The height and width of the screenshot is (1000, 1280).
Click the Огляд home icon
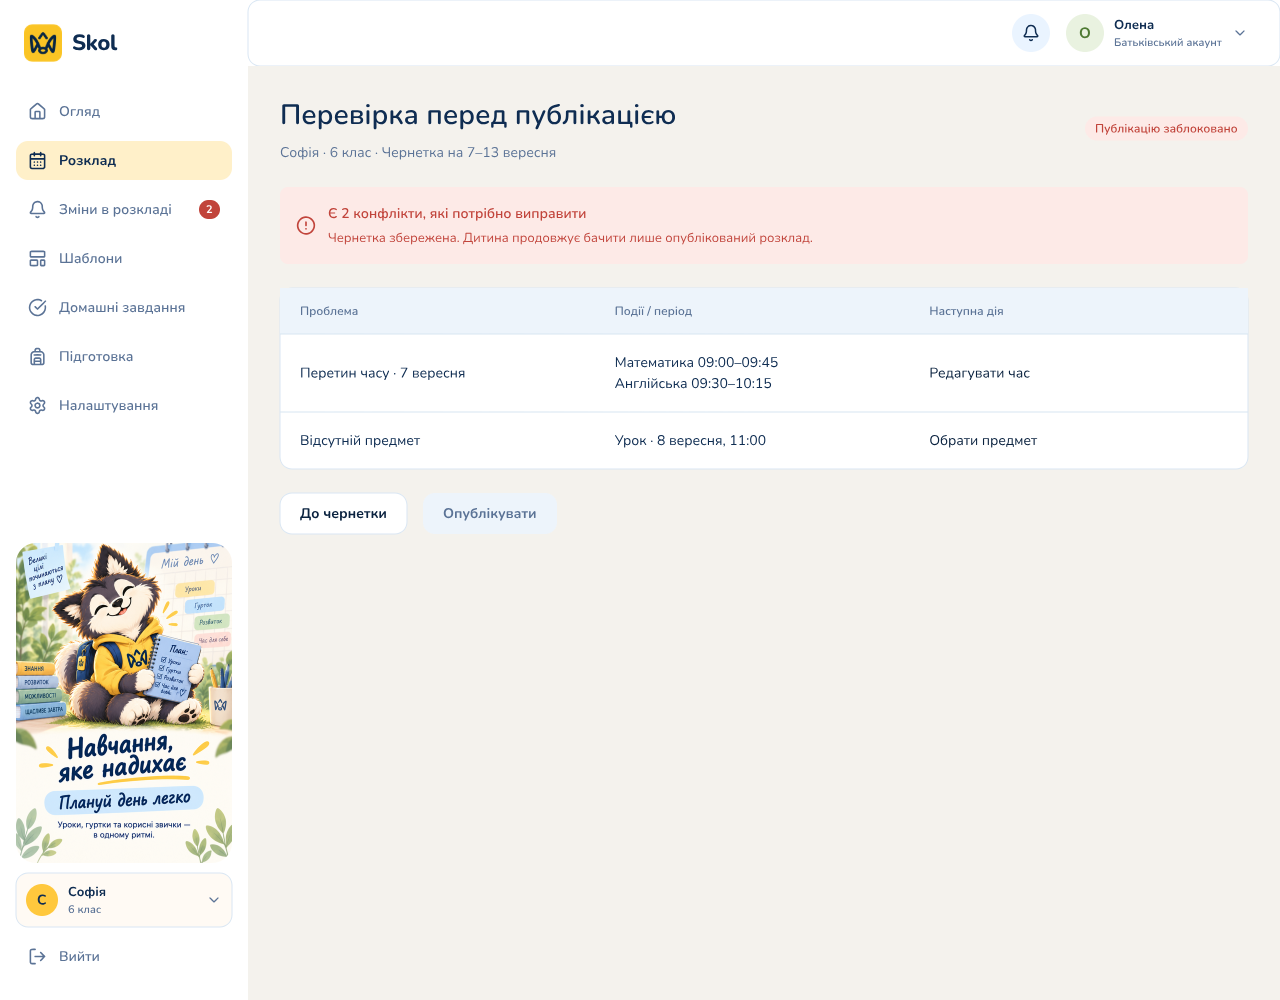pyautogui.click(x=38, y=111)
